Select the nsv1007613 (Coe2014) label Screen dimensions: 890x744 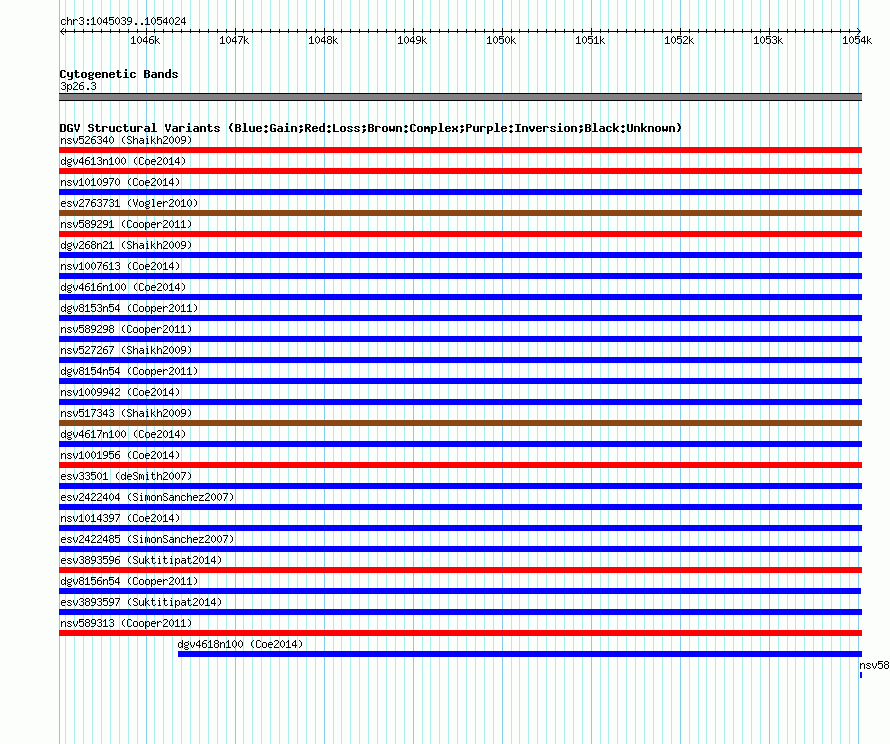coord(120,266)
